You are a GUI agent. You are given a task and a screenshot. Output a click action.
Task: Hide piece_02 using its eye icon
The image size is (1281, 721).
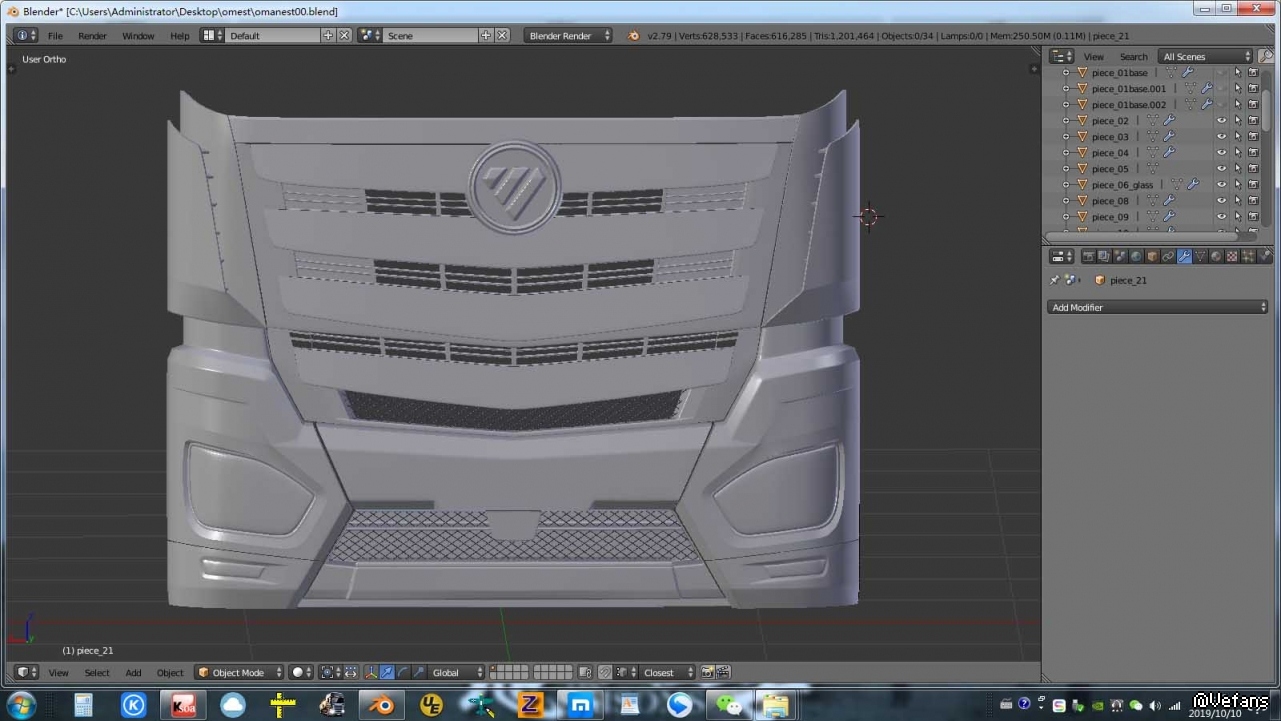click(1221, 121)
